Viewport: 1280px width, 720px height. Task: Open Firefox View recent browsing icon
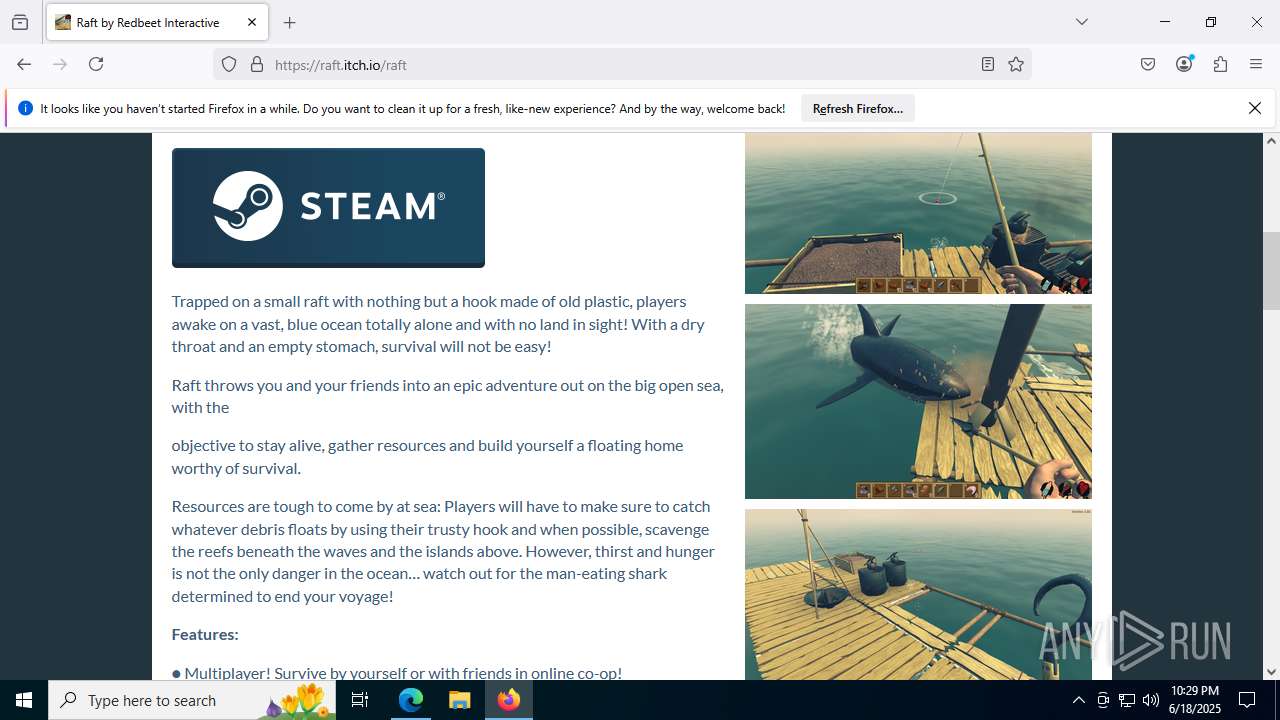pos(20,22)
